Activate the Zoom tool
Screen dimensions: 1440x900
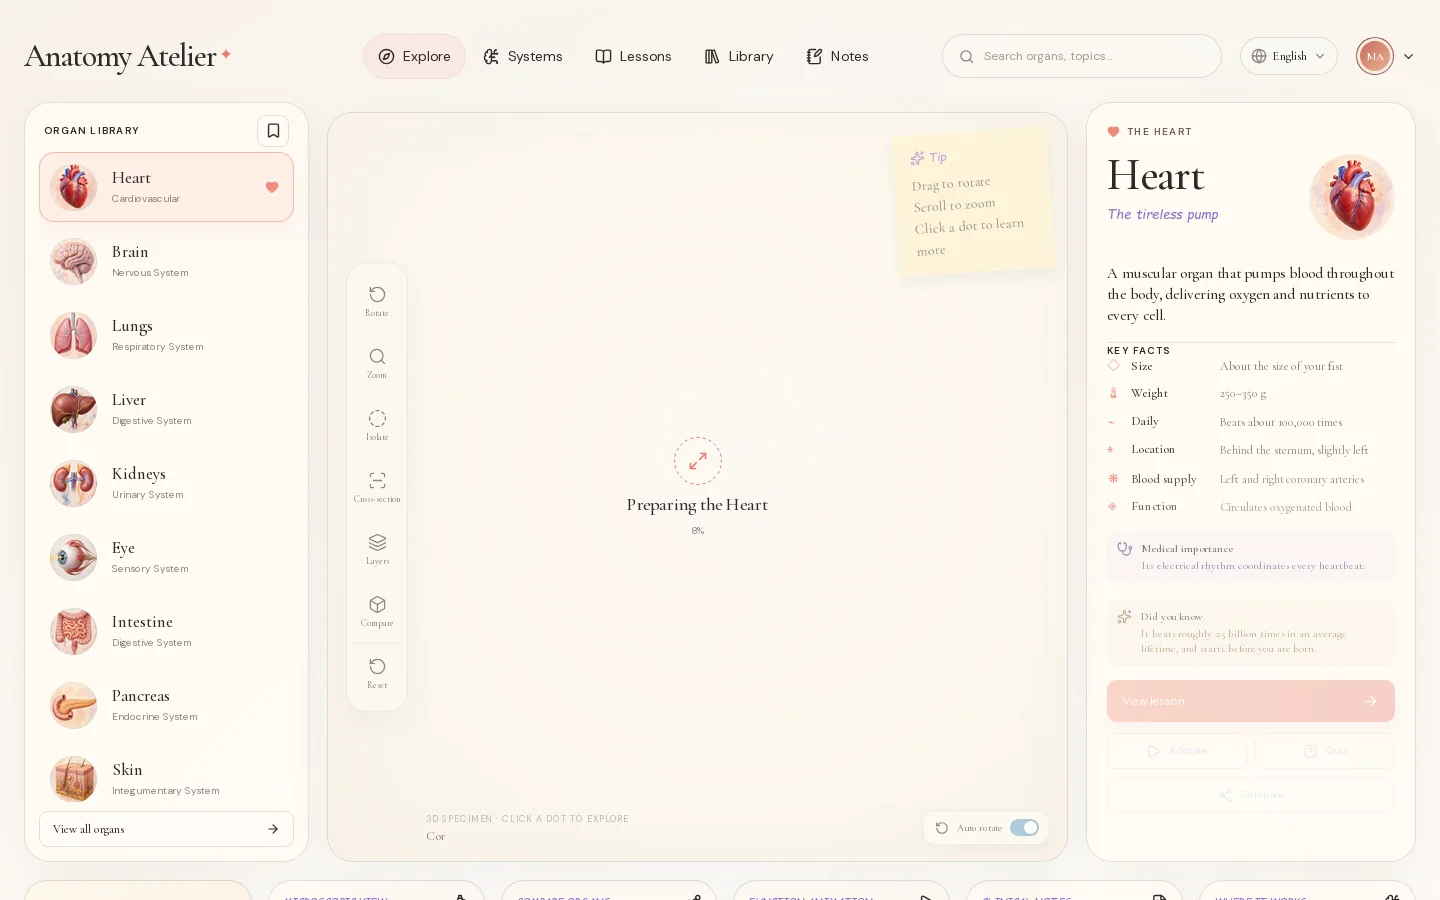(377, 363)
